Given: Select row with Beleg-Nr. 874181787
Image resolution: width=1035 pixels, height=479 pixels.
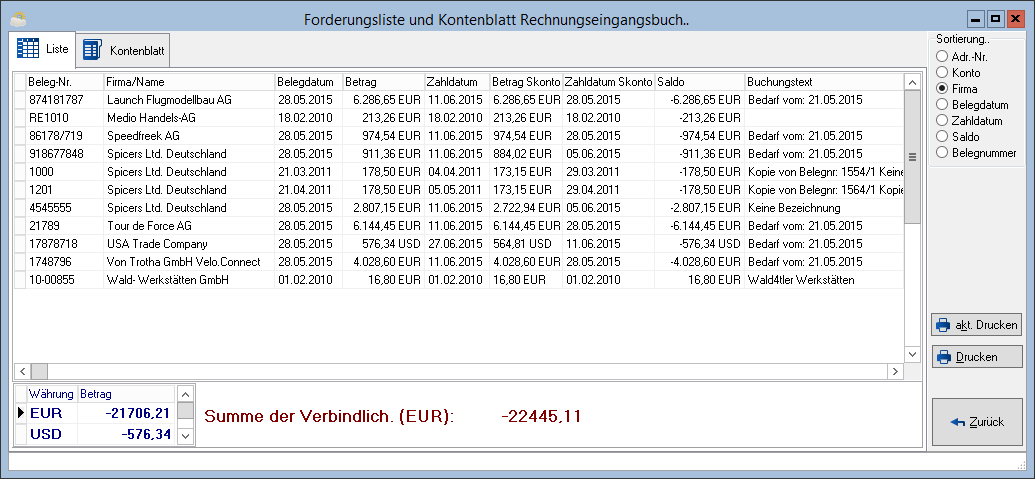Looking at the screenshot, I should (459, 100).
